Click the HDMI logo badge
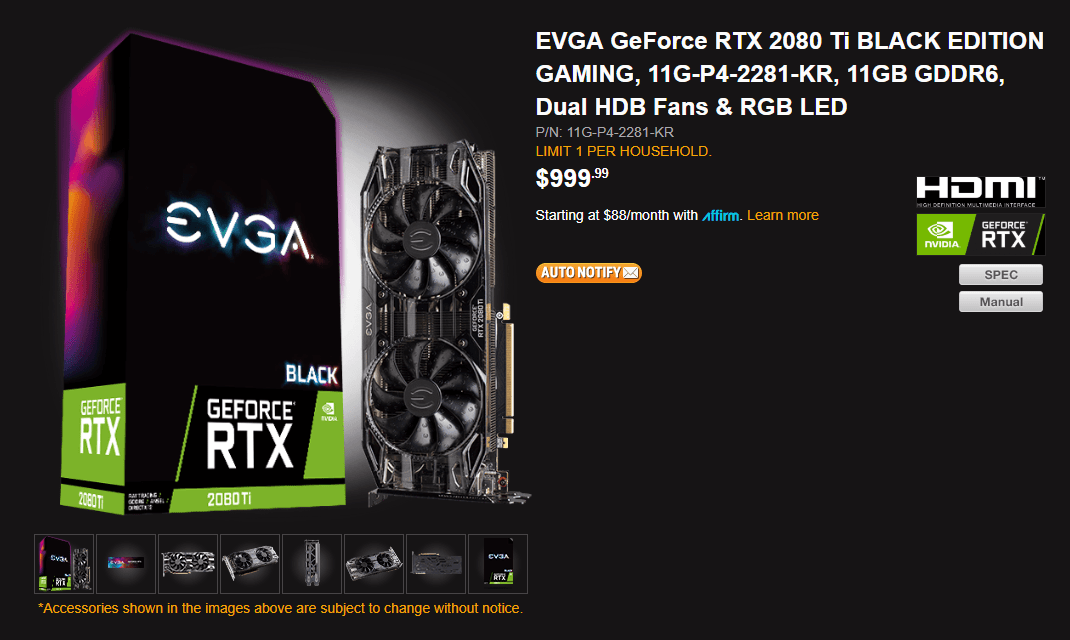This screenshot has width=1070, height=640. point(980,192)
